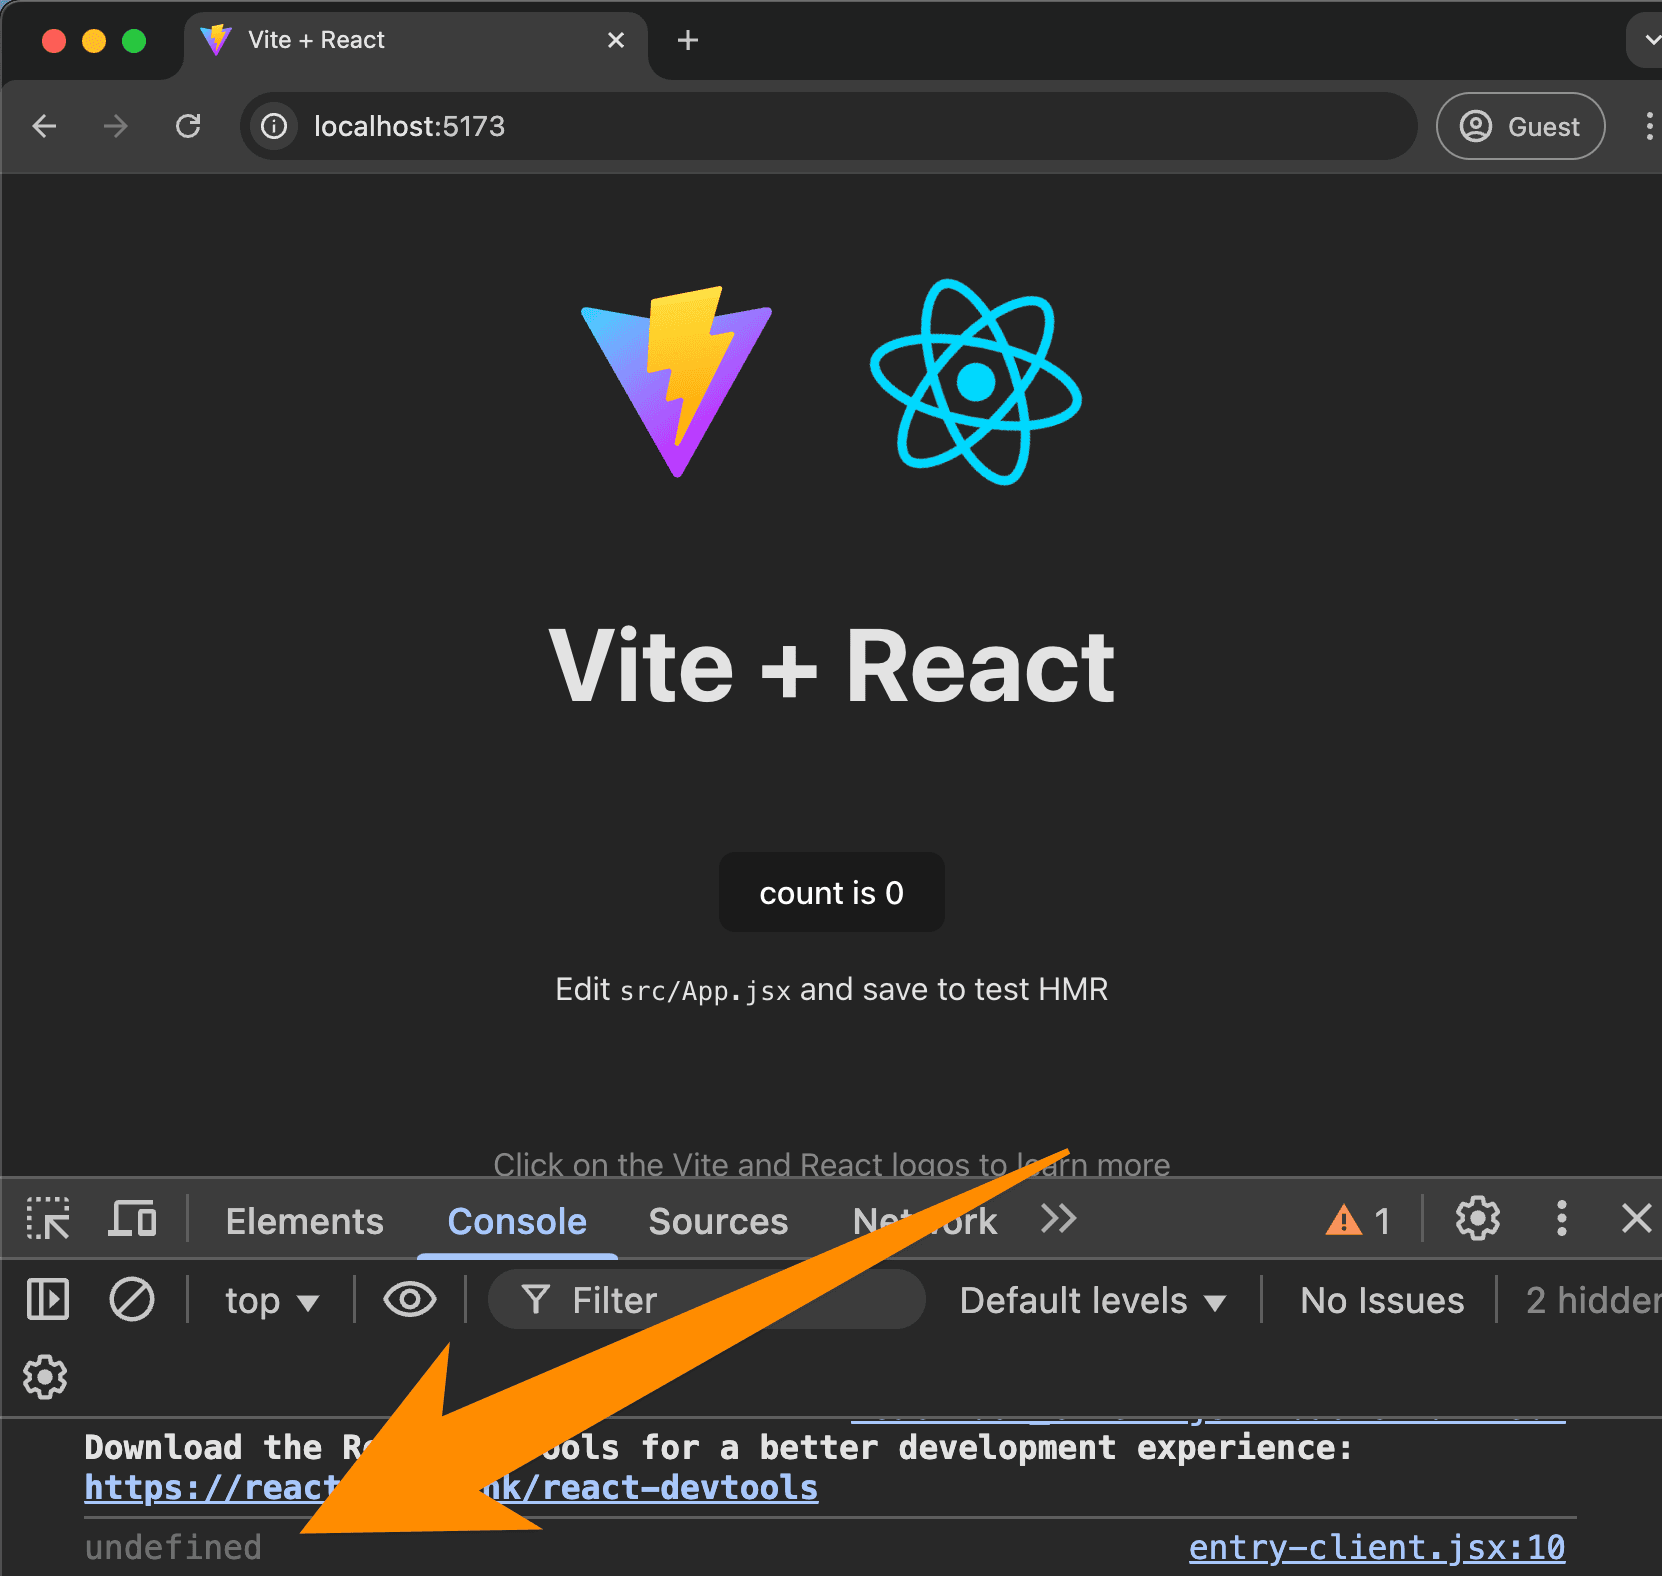Open the Default levels dropdown

point(1093,1301)
